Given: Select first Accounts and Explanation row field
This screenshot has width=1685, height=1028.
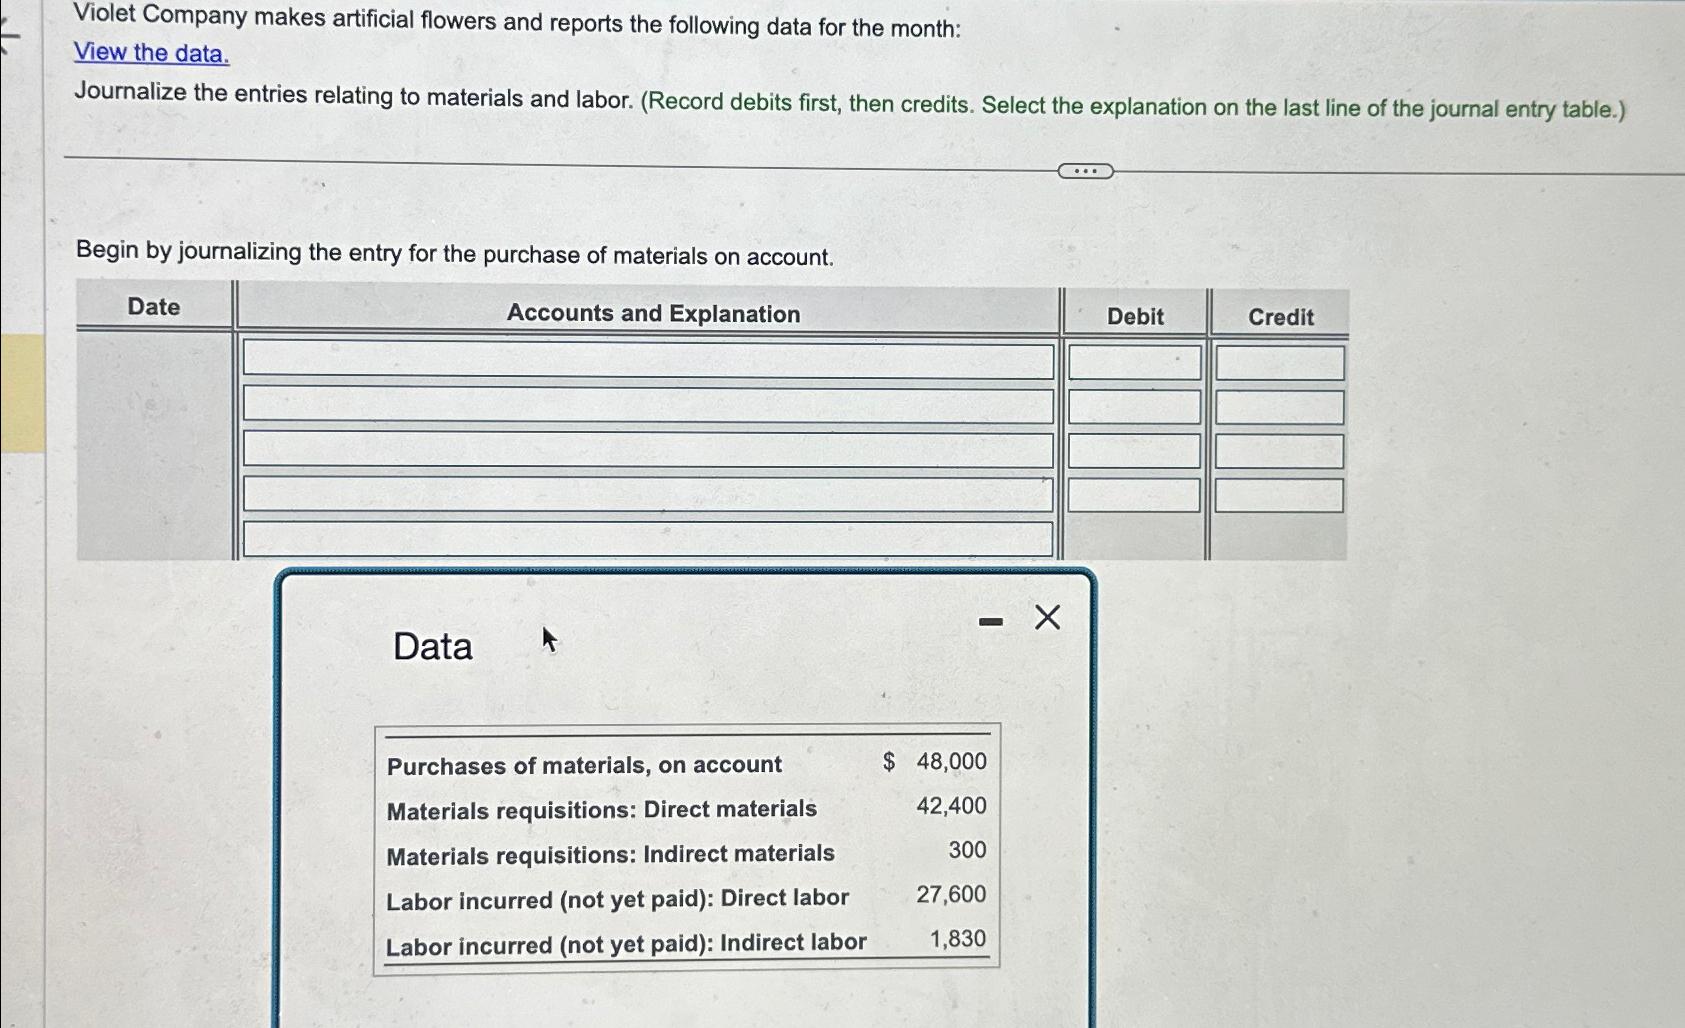Looking at the screenshot, I should 648,360.
